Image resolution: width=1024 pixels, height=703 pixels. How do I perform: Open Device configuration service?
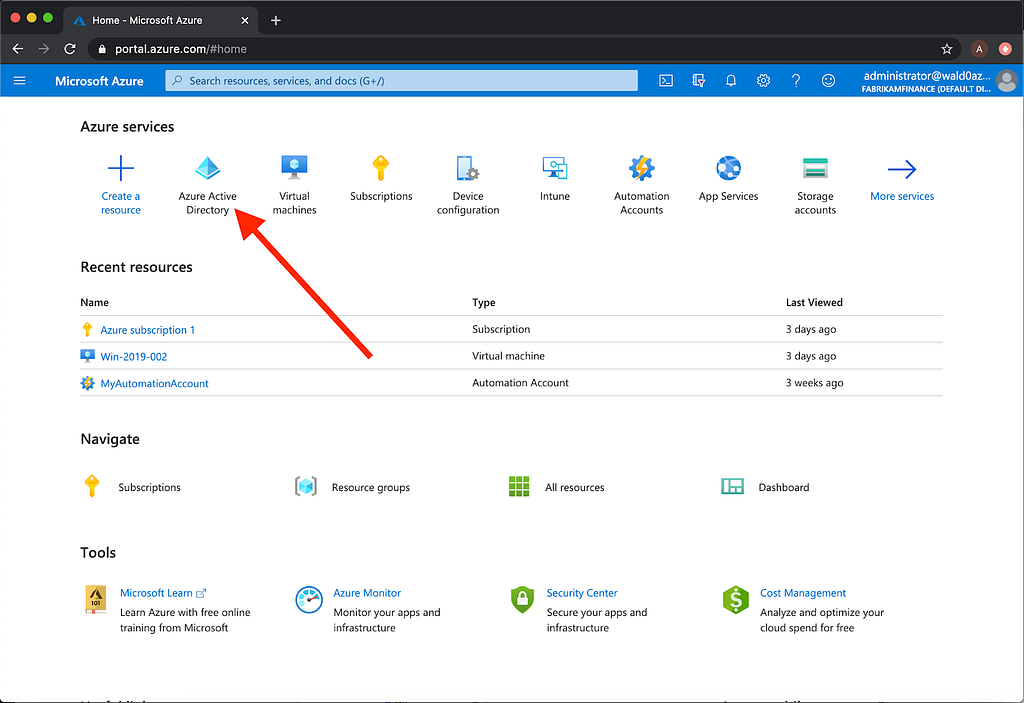click(x=468, y=185)
